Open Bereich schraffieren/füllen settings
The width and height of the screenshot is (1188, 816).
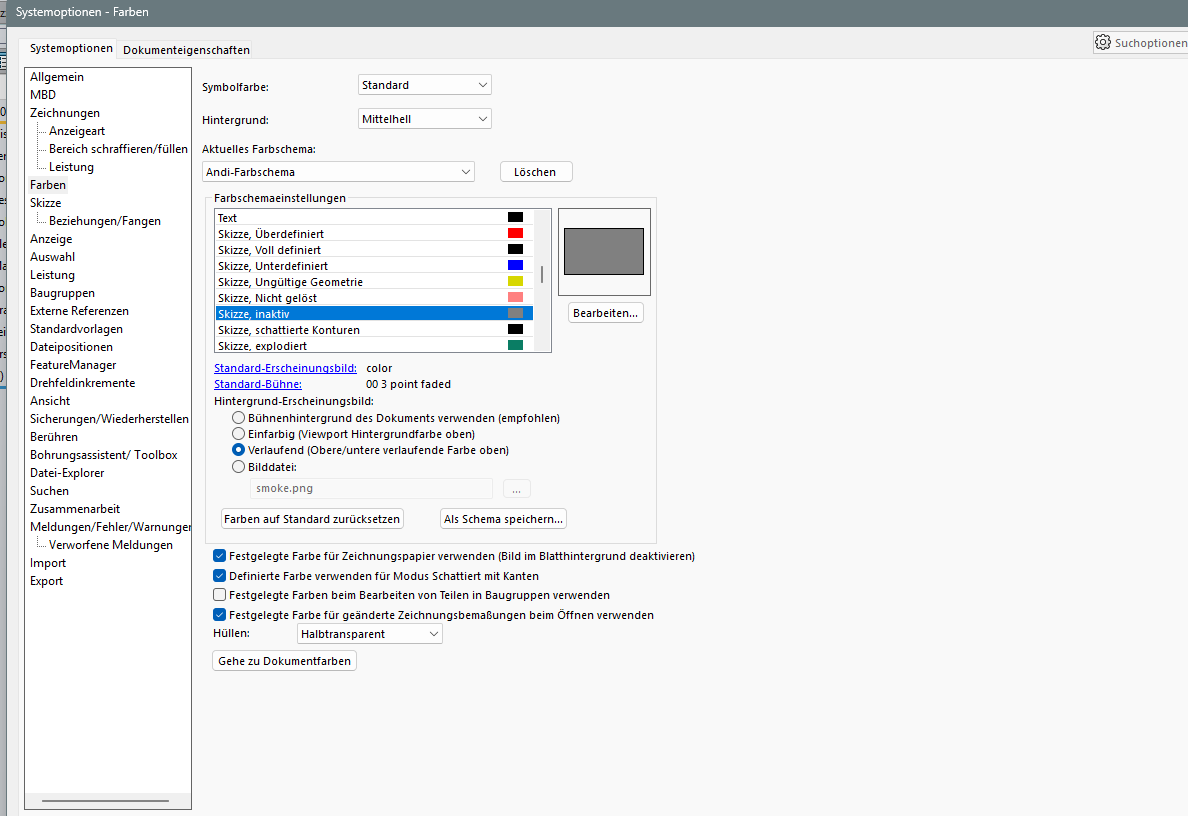click(118, 149)
